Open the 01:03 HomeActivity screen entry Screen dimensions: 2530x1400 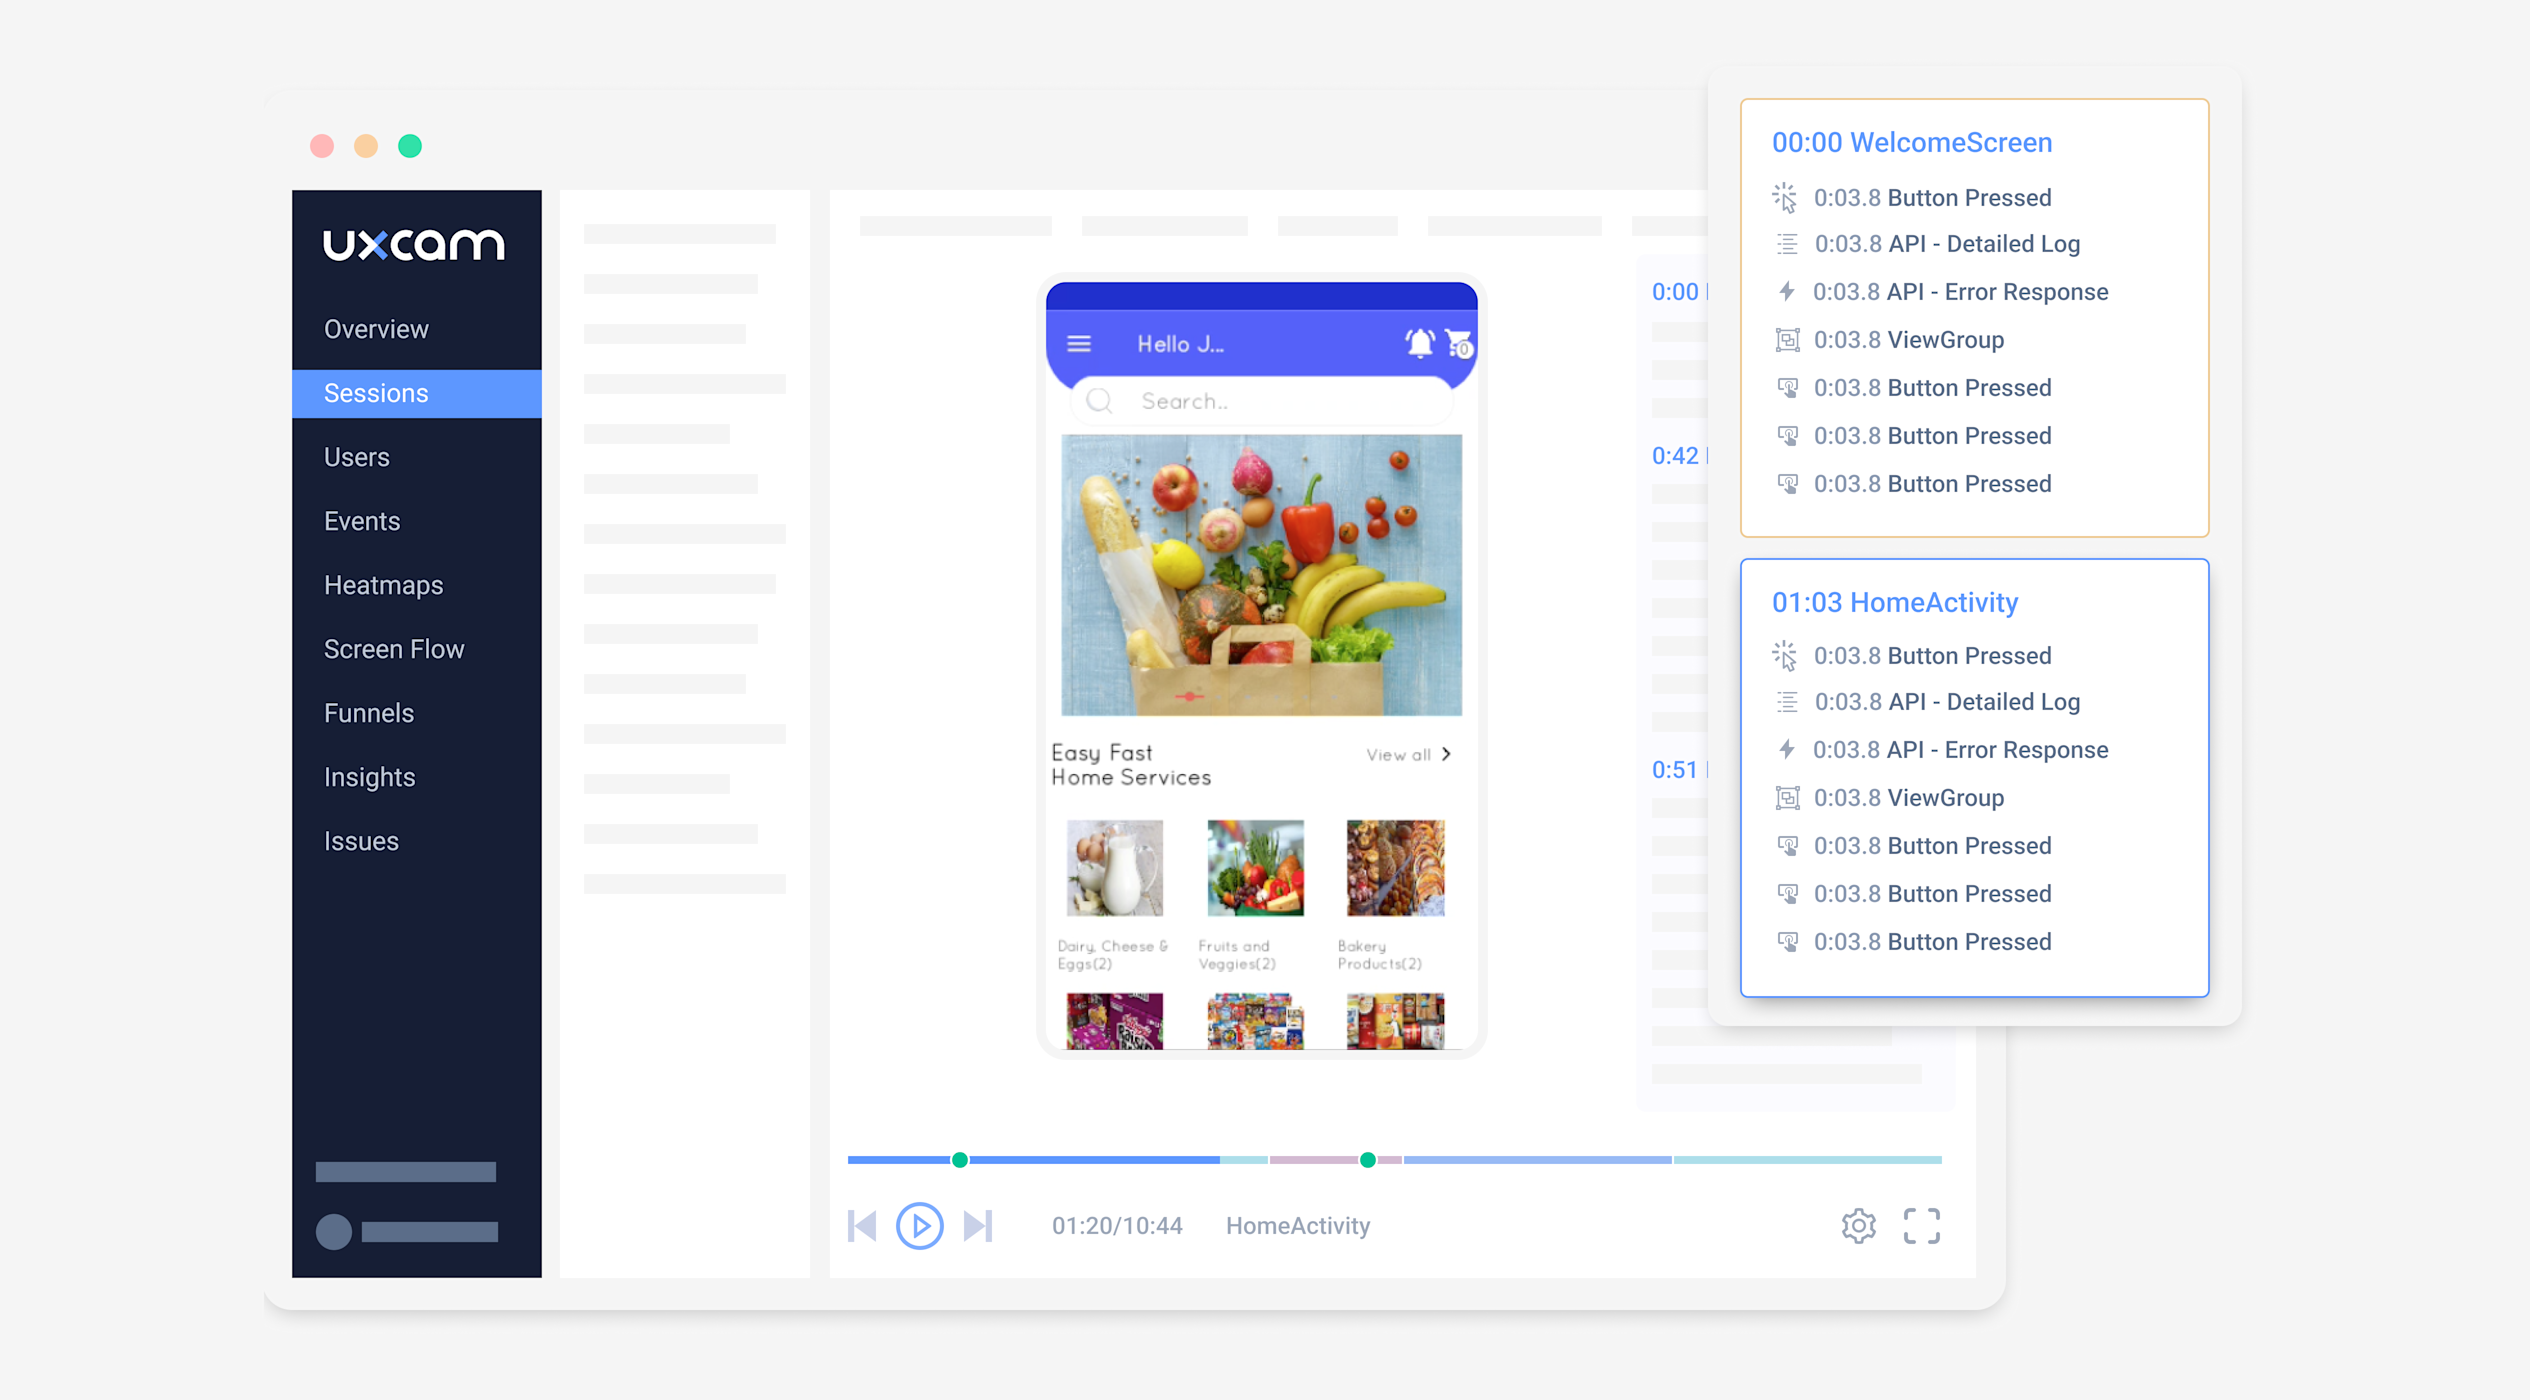coord(1895,602)
